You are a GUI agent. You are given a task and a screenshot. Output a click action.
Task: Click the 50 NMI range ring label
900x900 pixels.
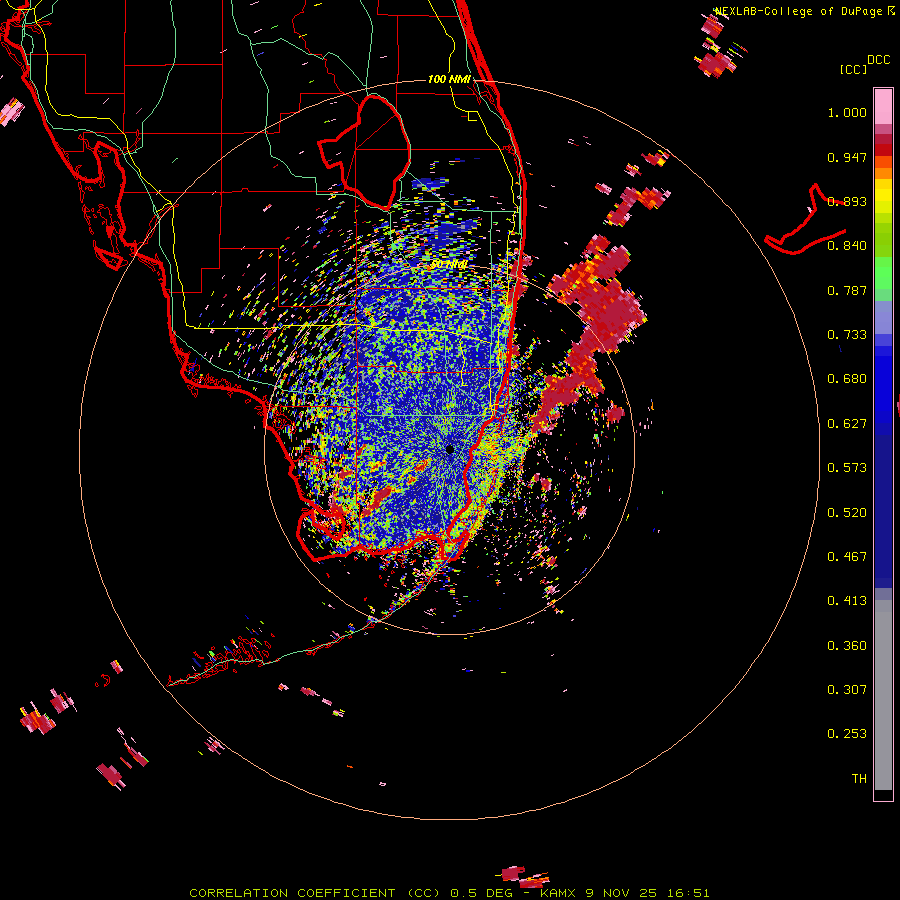click(449, 265)
